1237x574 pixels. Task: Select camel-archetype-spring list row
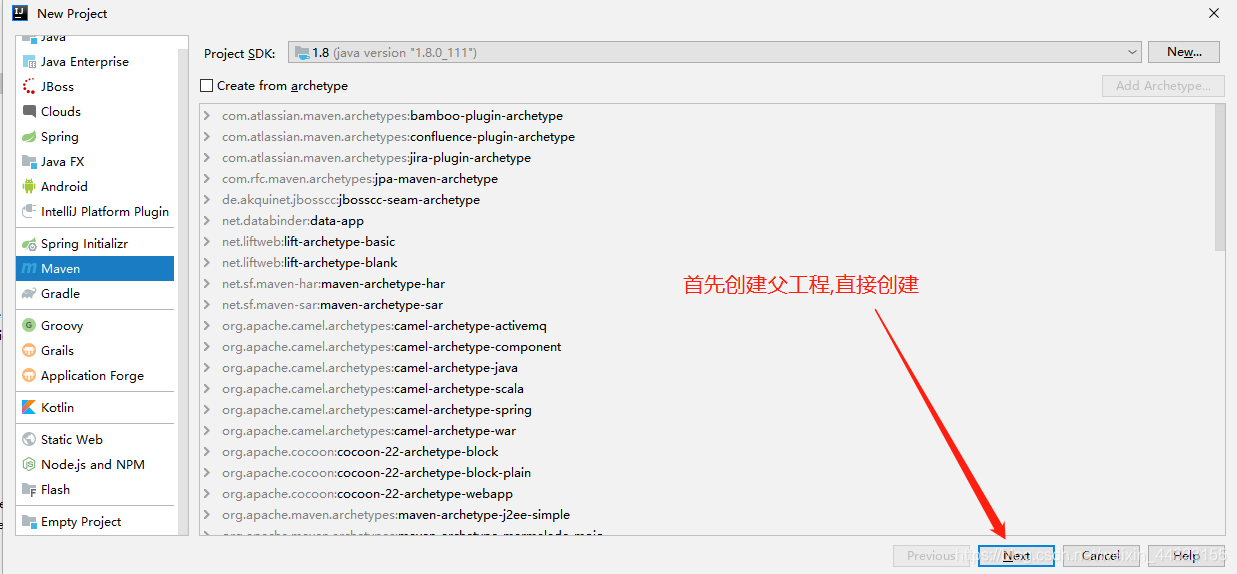pyautogui.click(x=706, y=410)
